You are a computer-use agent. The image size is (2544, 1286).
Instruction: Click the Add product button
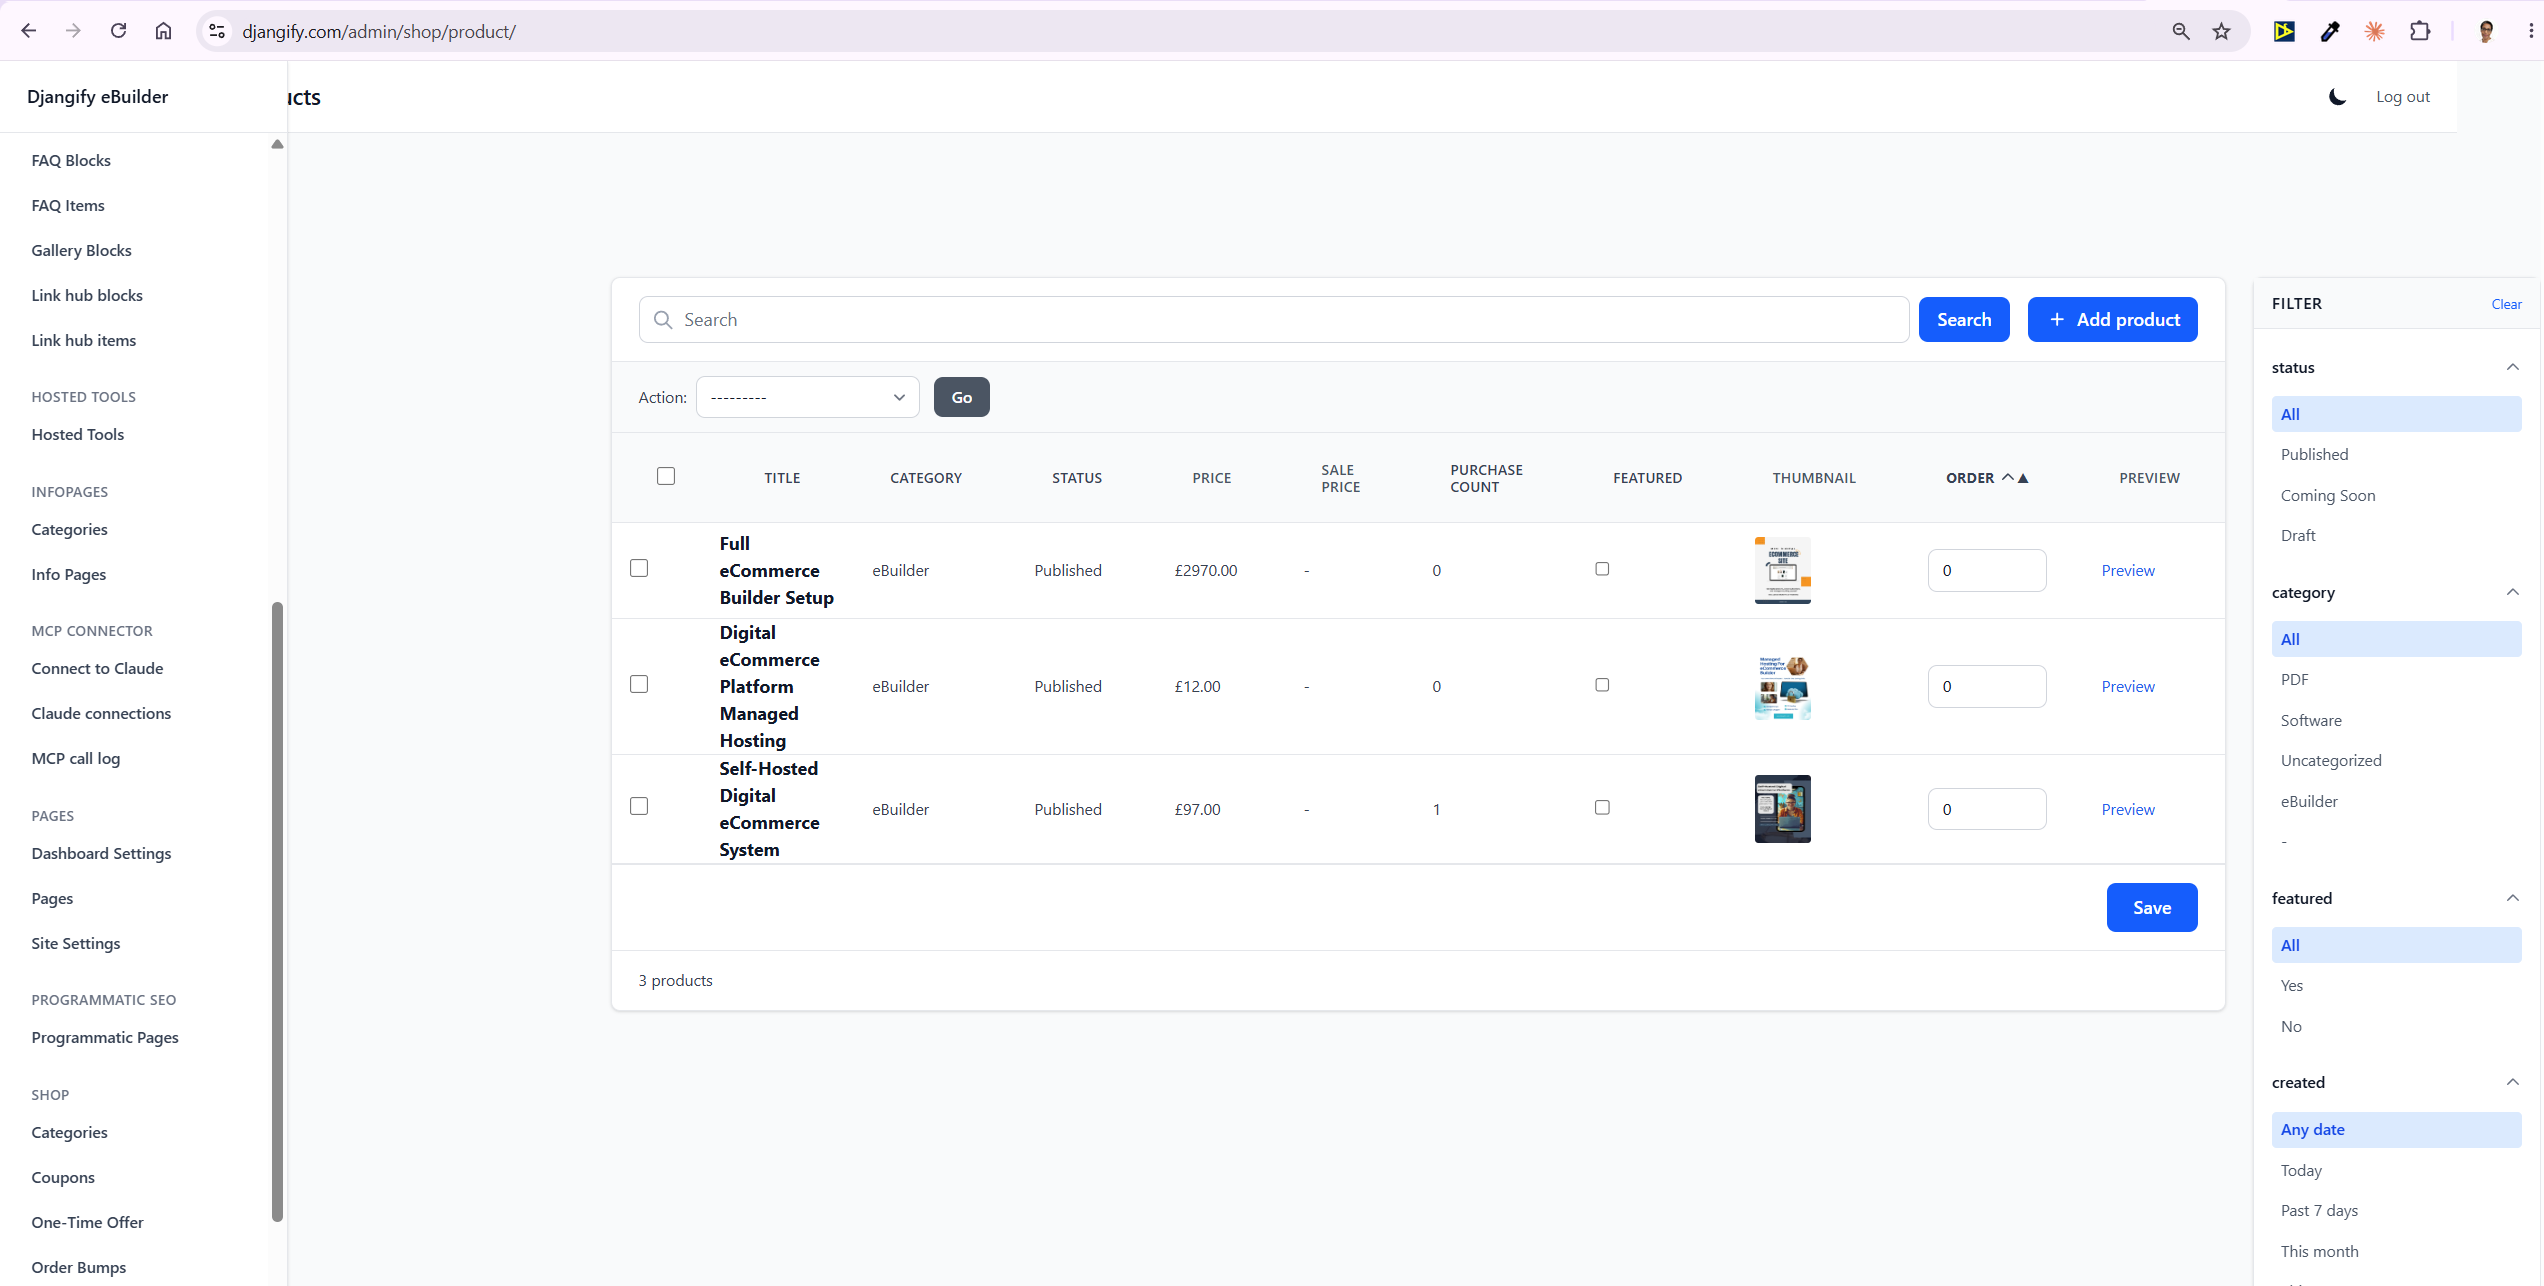pos(2112,319)
